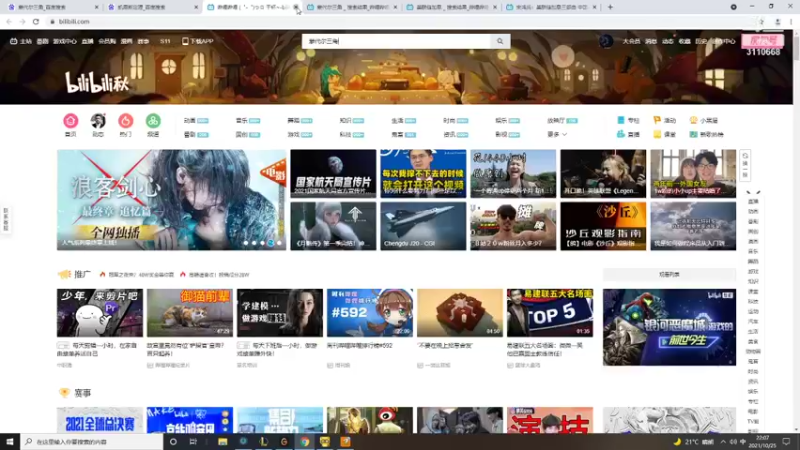The height and width of the screenshot is (450, 800).
Task: Open 下载APP phone icon link
Action: (197, 41)
